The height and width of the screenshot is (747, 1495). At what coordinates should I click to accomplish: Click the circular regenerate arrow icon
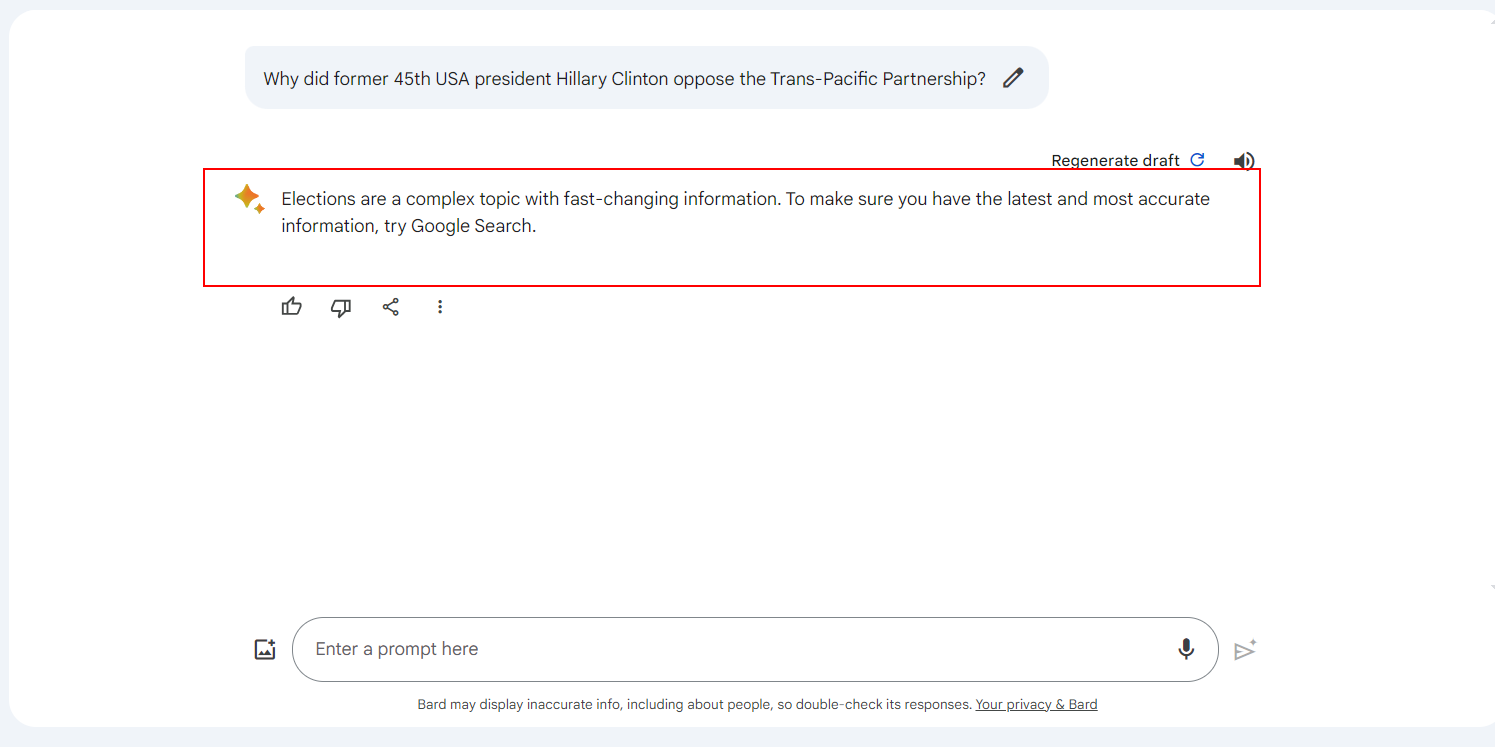click(x=1197, y=160)
